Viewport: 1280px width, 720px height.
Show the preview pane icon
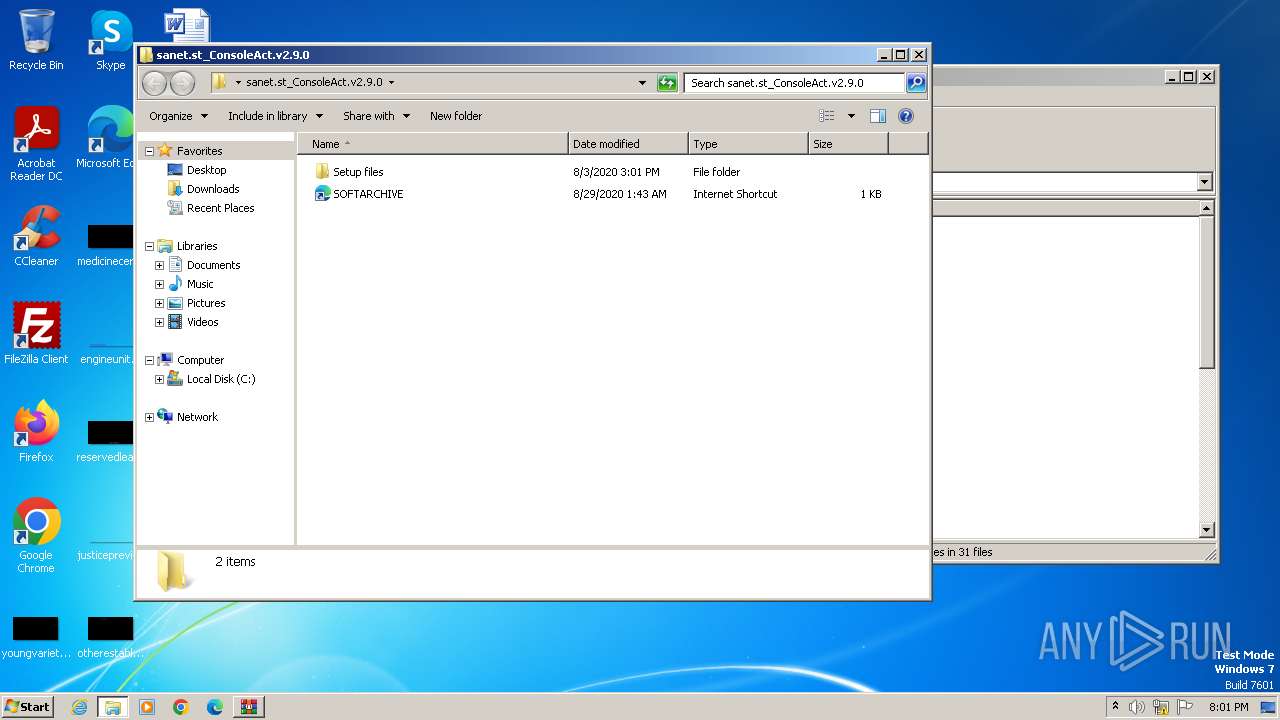[x=877, y=116]
